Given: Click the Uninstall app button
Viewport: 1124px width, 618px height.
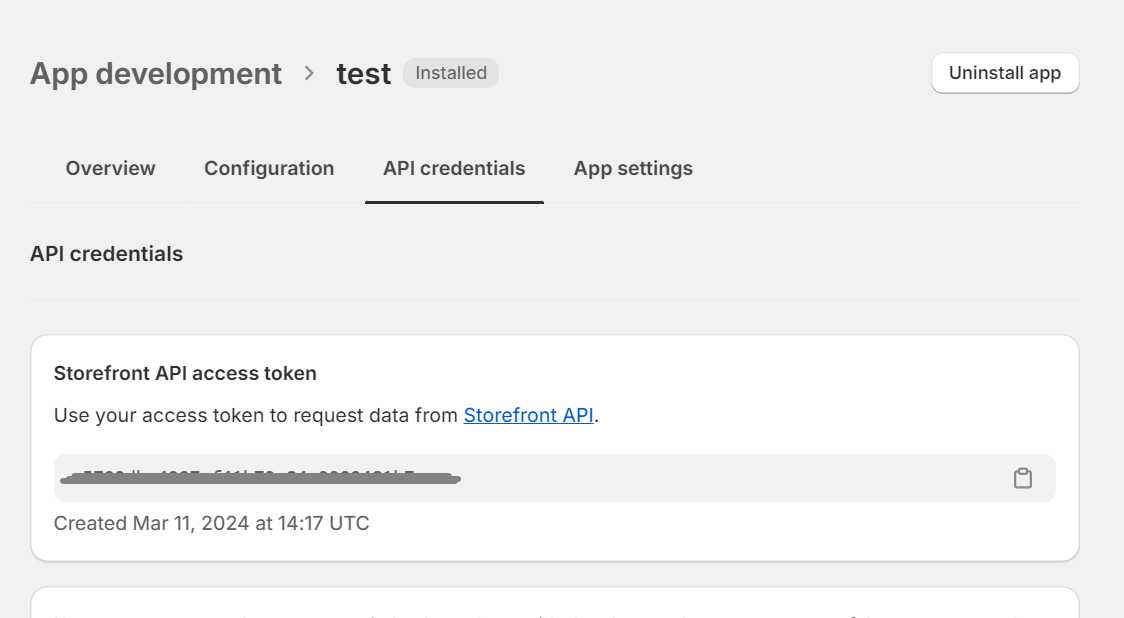Looking at the screenshot, I should (x=1005, y=73).
